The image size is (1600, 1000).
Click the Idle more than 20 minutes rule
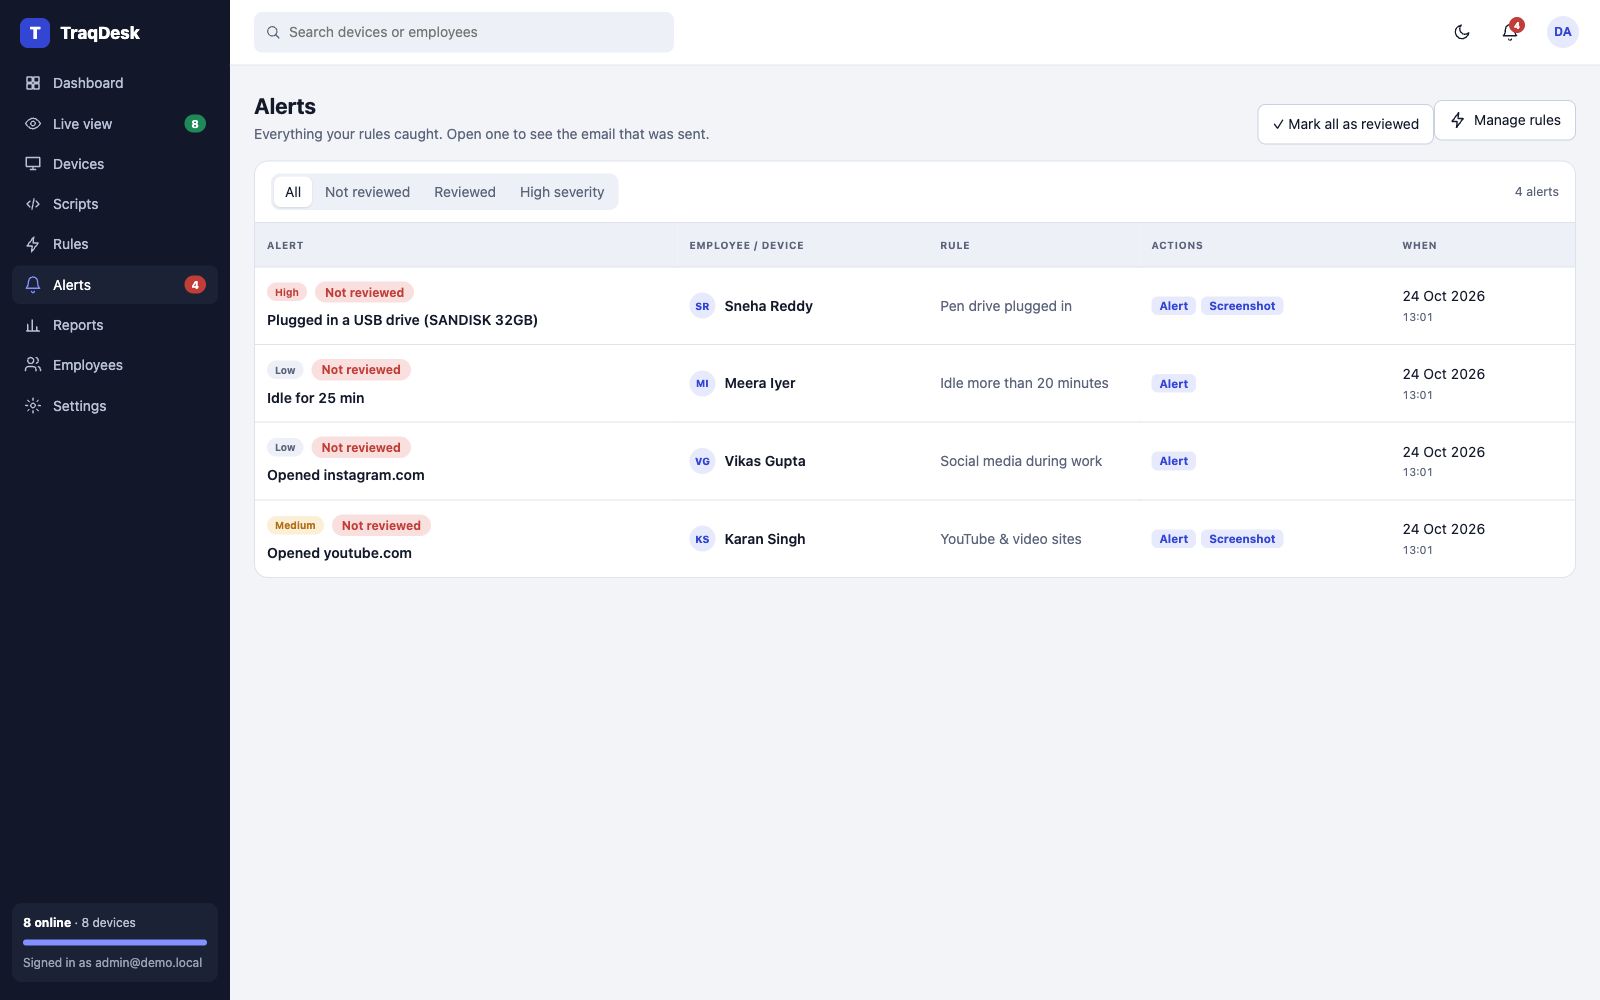pos(1024,383)
